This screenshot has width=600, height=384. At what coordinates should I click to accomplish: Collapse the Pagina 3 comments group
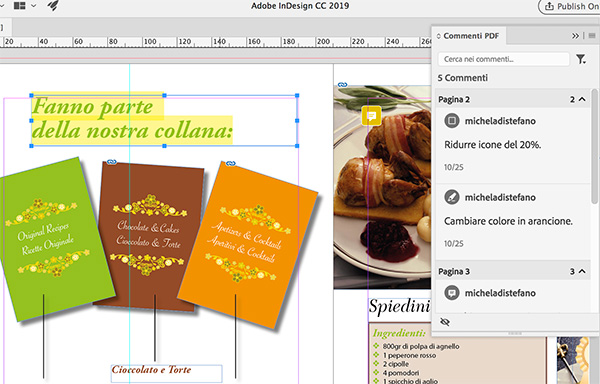pos(582,272)
